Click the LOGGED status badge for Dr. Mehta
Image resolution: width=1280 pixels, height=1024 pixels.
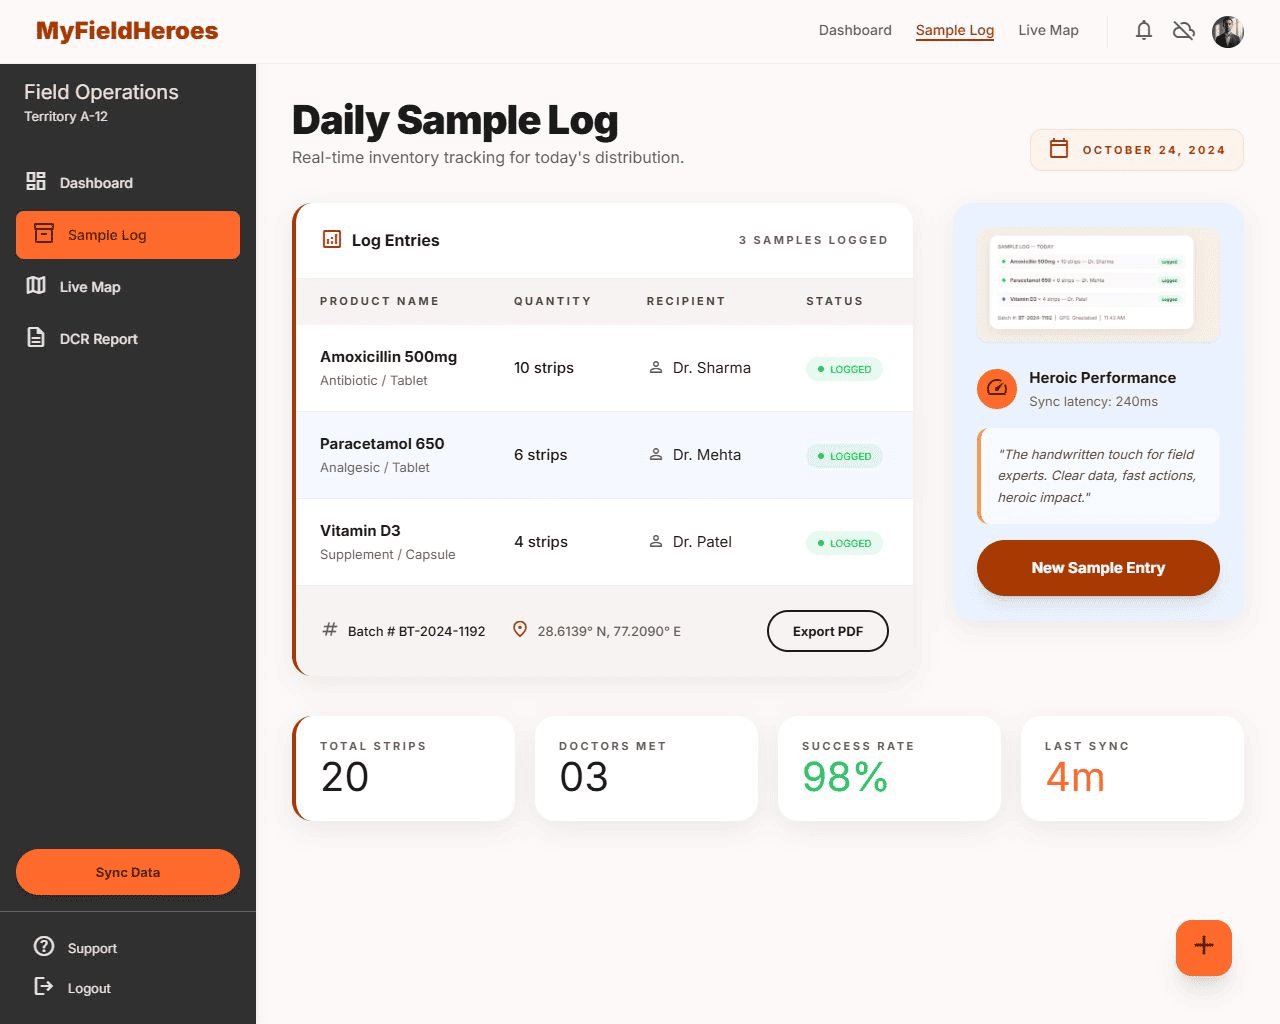pos(844,456)
